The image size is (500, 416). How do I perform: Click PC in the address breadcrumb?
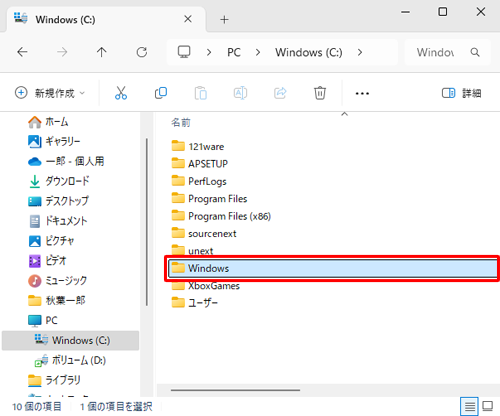(x=234, y=52)
